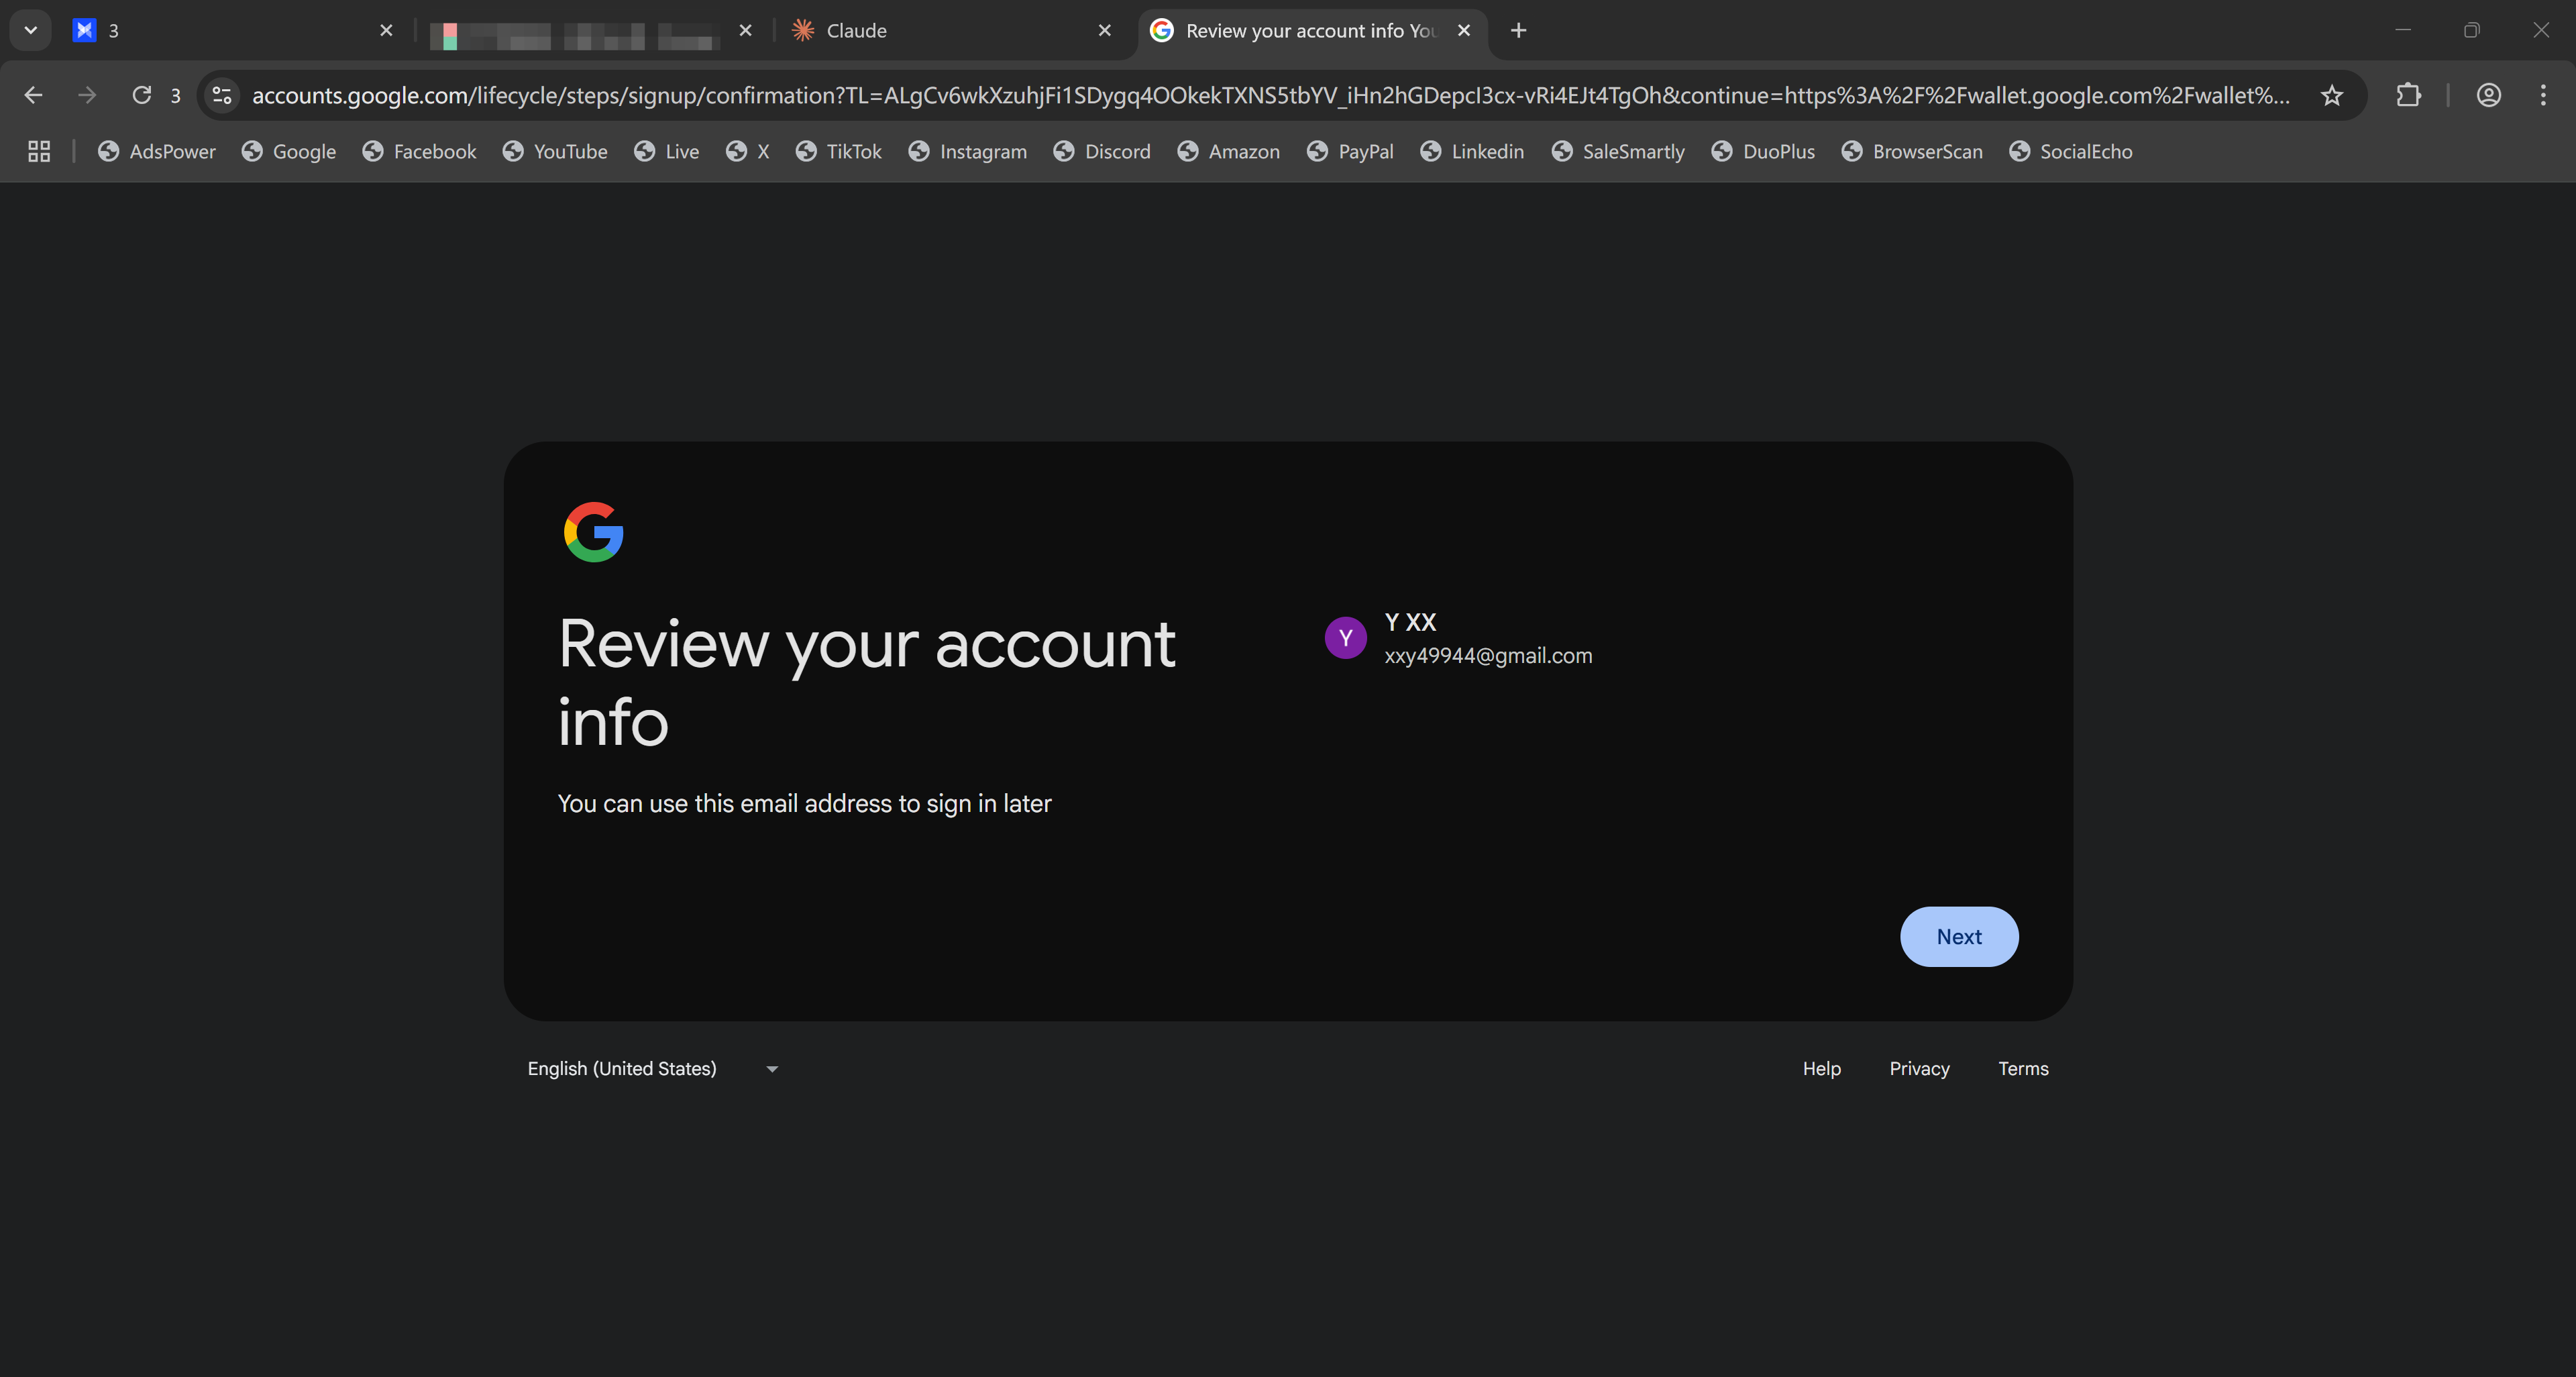Click the browser forward arrow
Image resolution: width=2576 pixels, height=1377 pixels.
(87, 95)
